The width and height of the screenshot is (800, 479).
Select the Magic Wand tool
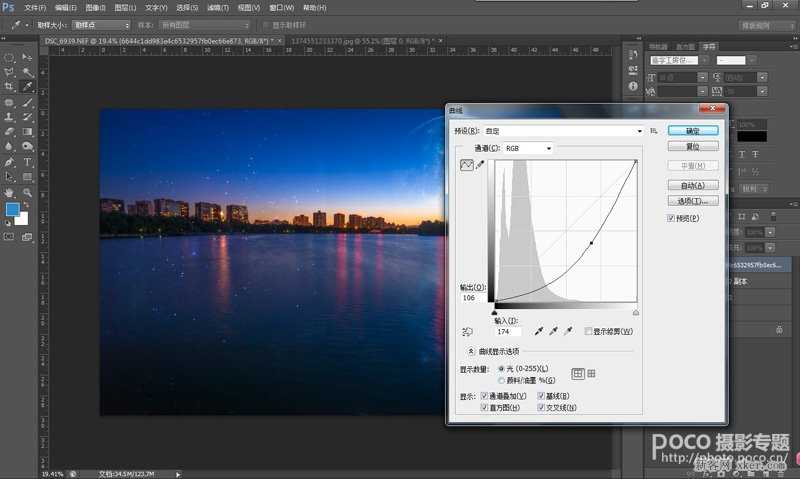[x=27, y=72]
